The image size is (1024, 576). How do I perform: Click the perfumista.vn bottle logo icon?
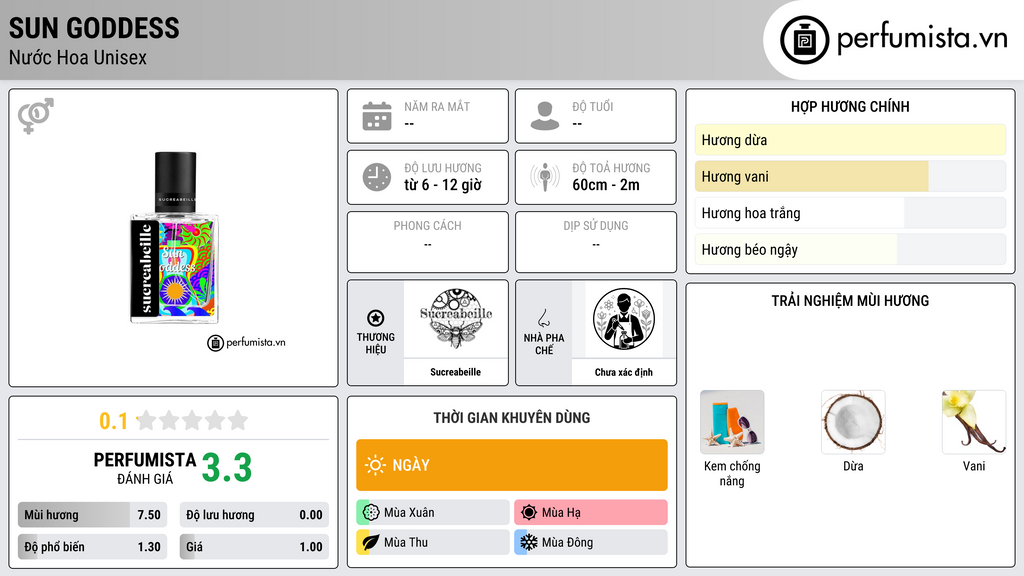click(805, 40)
